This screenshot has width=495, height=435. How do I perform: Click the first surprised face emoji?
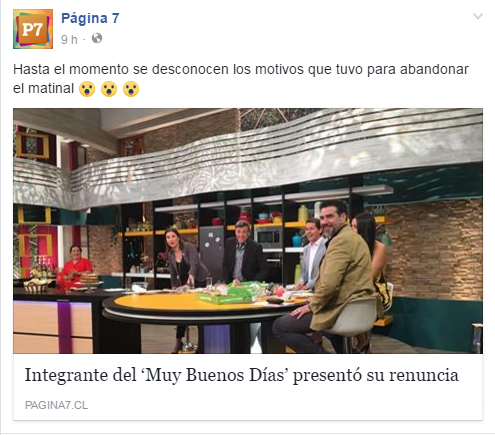pos(87,89)
